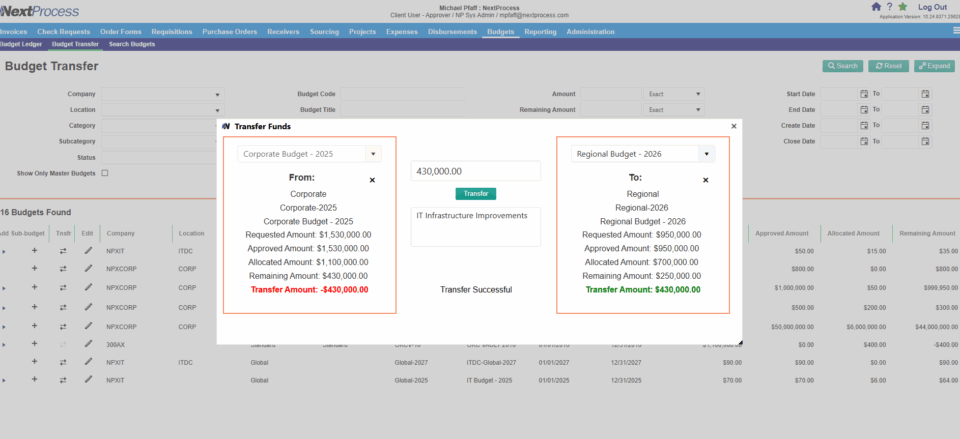Click the green Transfer button
Viewport: 960px width, 439px height.
(475, 193)
